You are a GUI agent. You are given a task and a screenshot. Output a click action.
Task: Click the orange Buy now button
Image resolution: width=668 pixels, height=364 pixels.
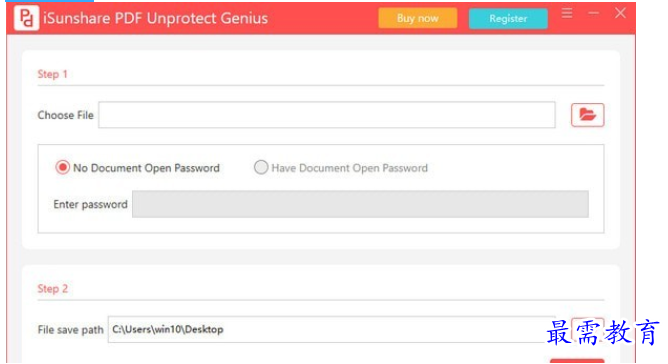point(418,18)
